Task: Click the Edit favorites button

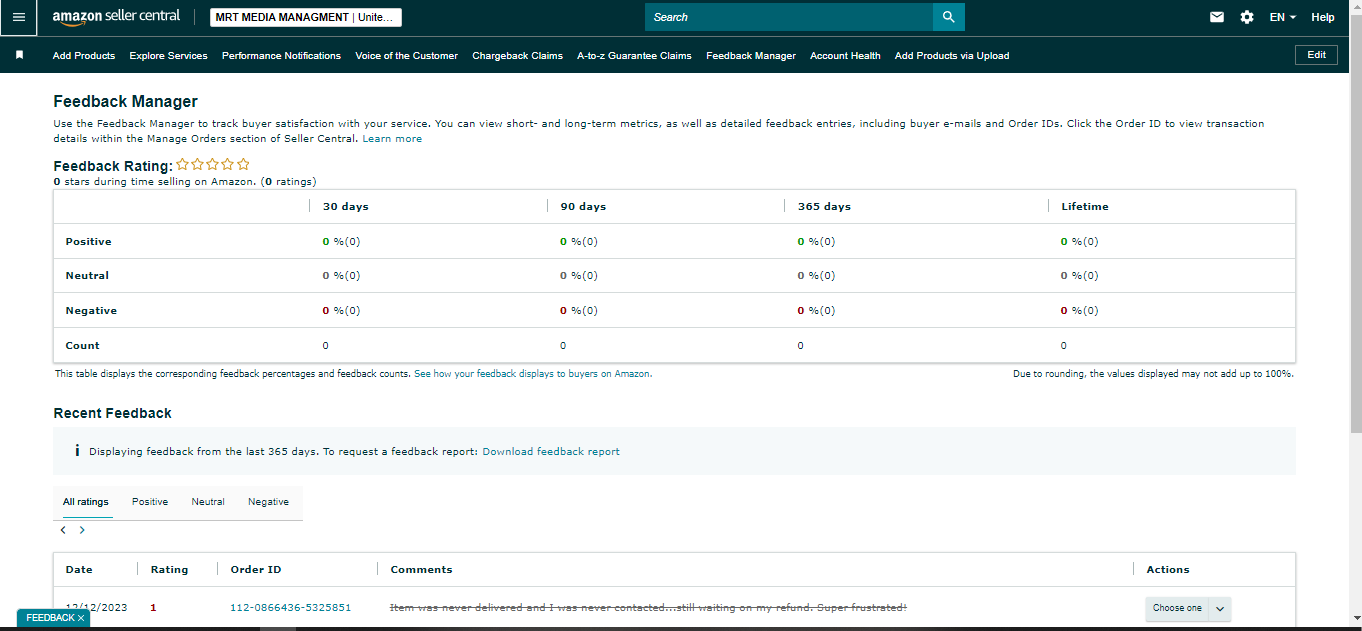Action: [x=1316, y=55]
